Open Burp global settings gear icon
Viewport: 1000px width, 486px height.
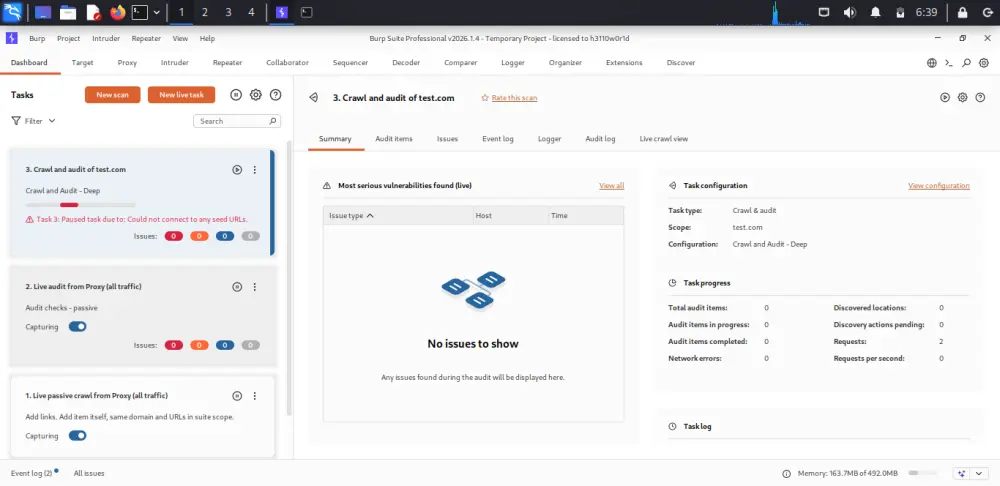984,63
